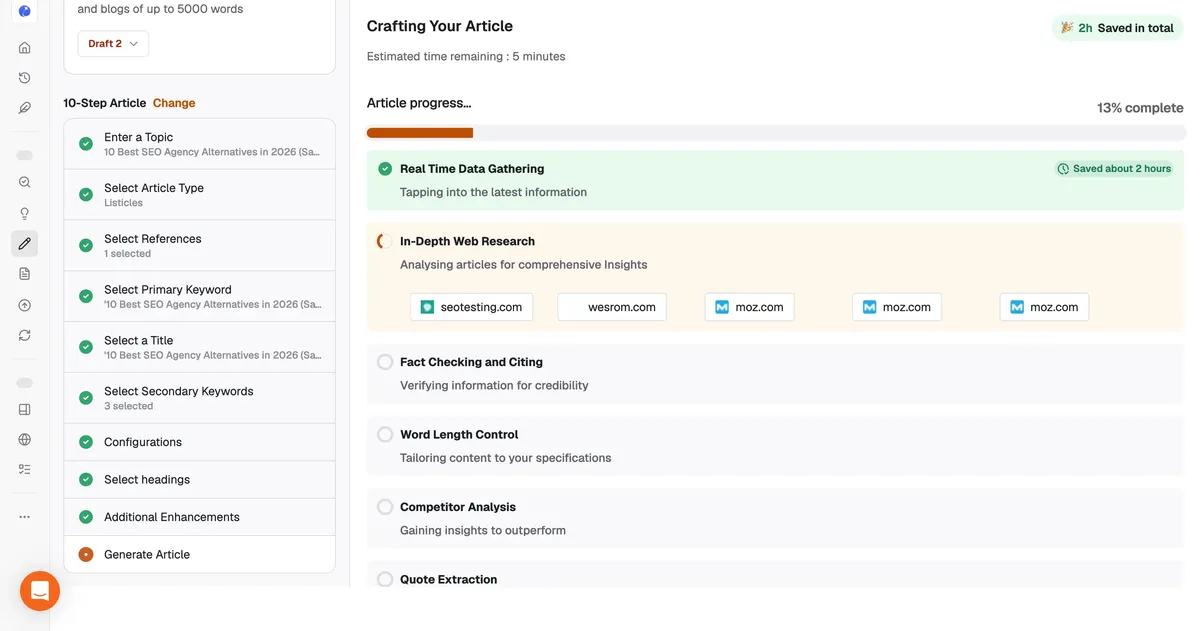Image resolution: width=1200 pixels, height=631 pixels.
Task: Click the Estimated time remaining text
Action: [x=466, y=57]
